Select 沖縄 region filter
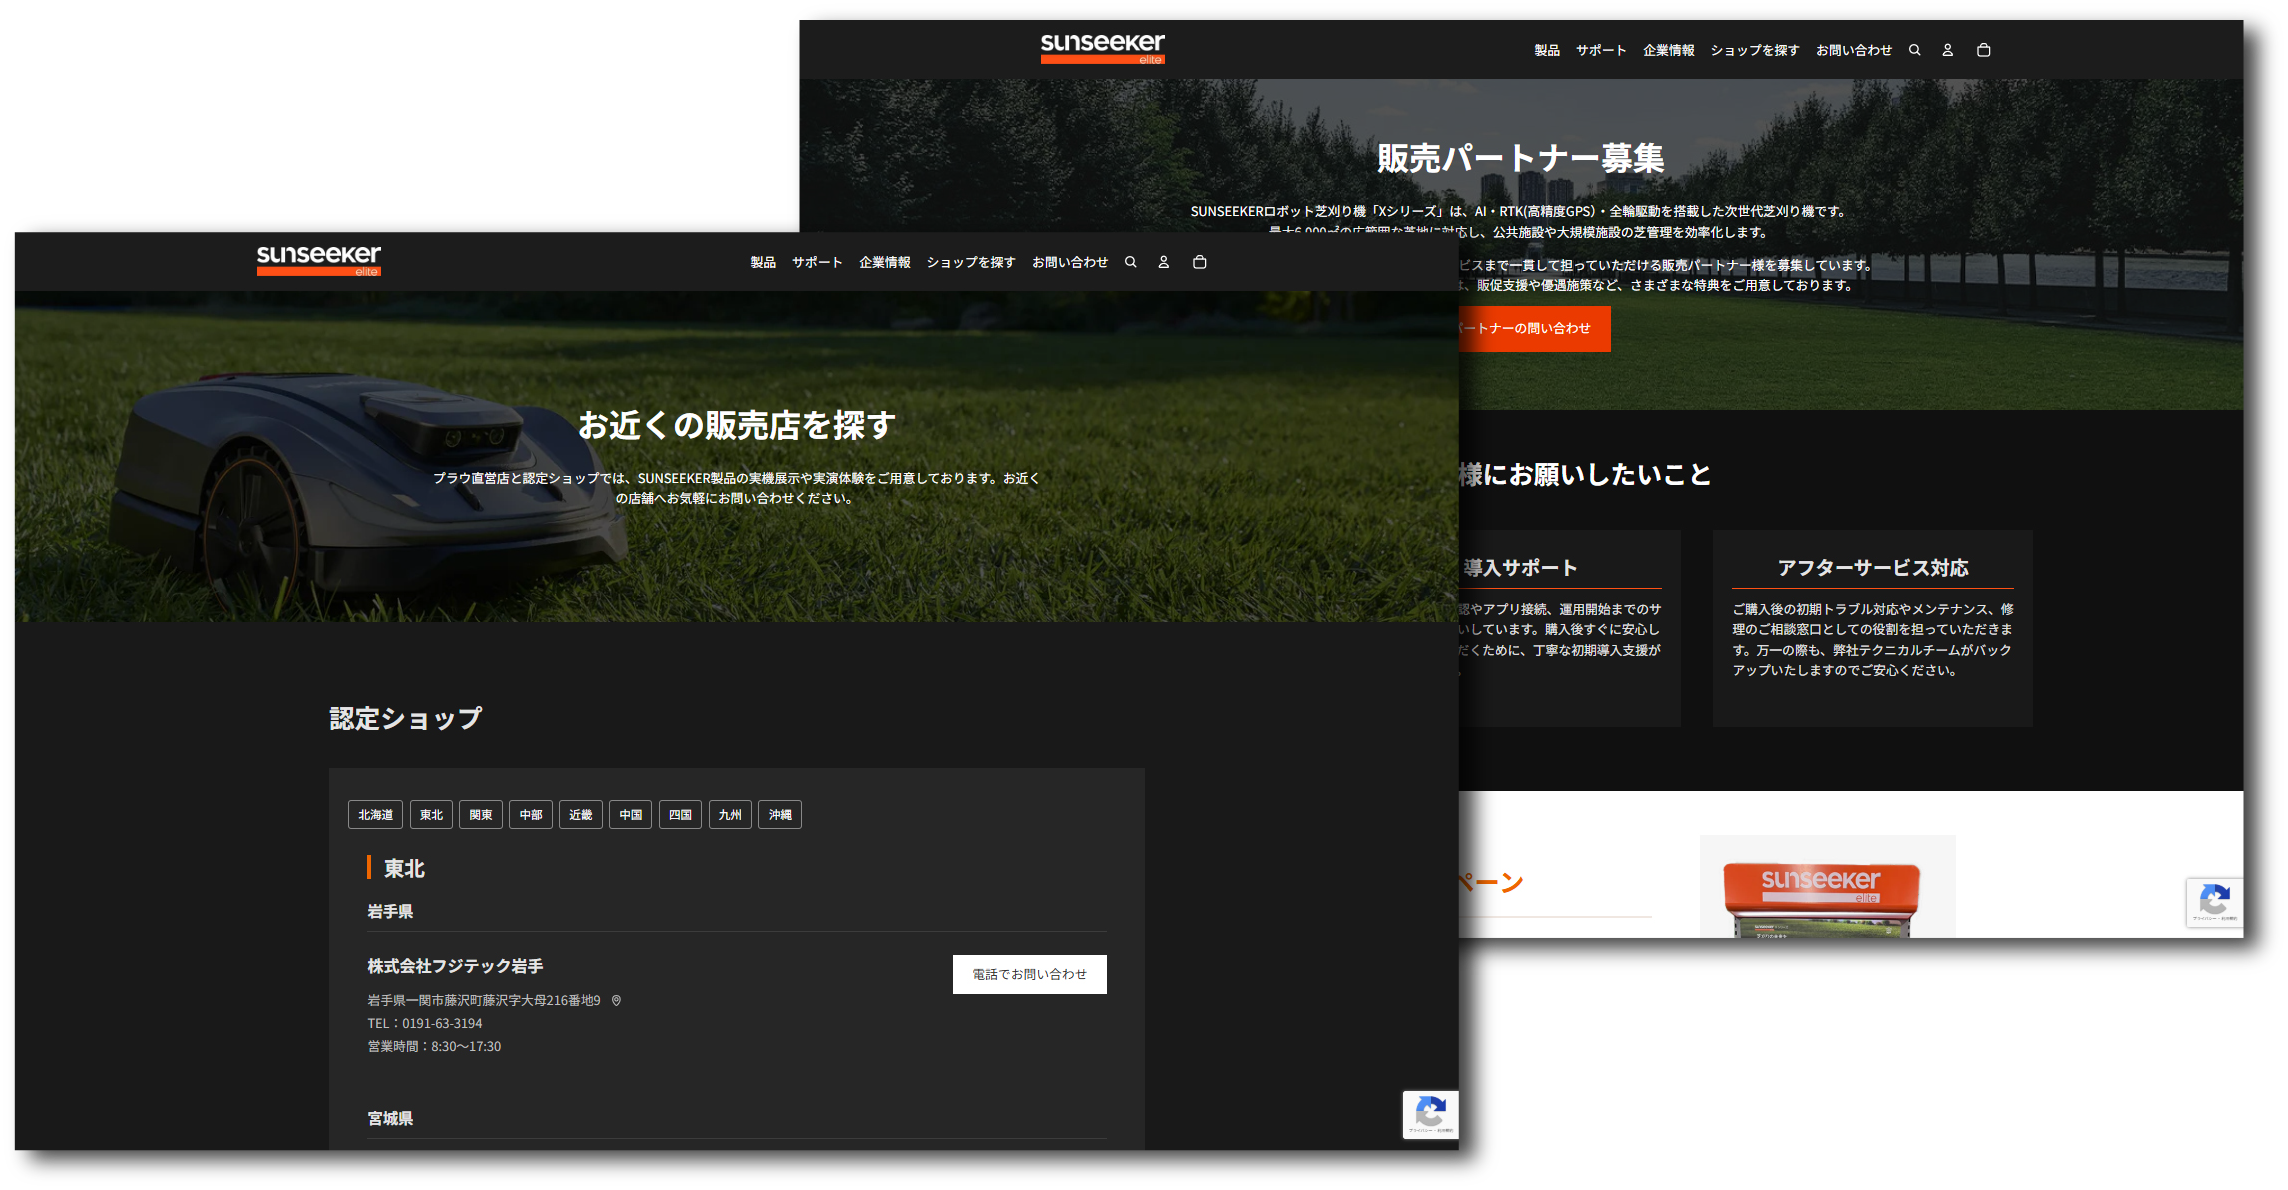 coord(779,815)
